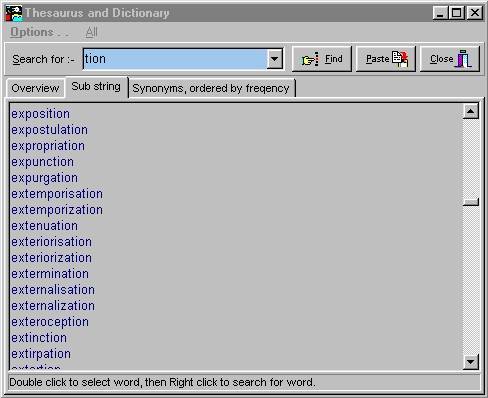Click the Thesaurus app icon in title bar
The height and width of the screenshot is (398, 488).
[x=14, y=13]
